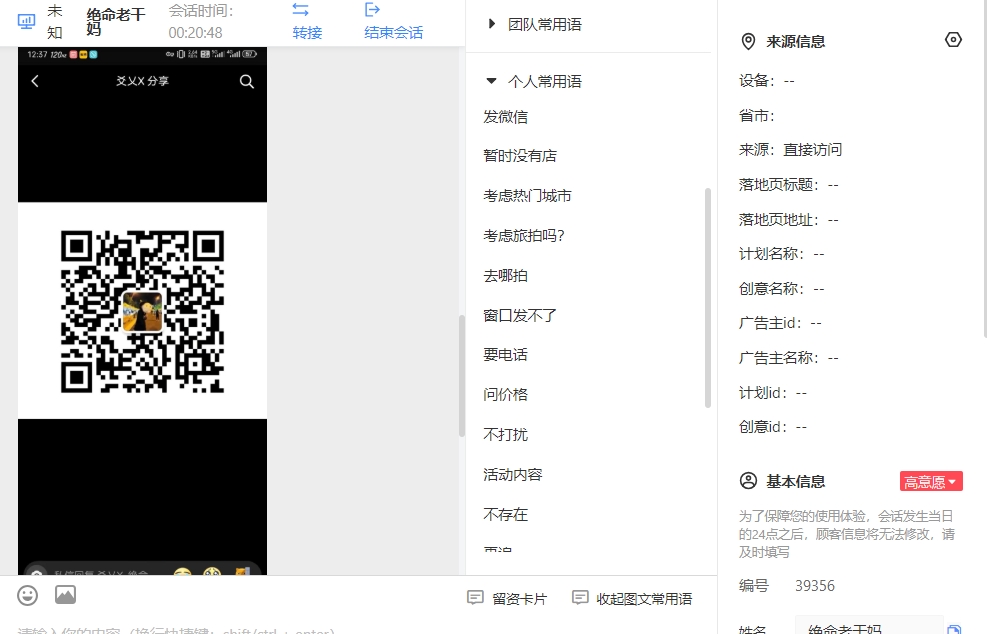Collapse the 个人常用语 section
Viewport: 987px width, 634px height.
pos(534,81)
